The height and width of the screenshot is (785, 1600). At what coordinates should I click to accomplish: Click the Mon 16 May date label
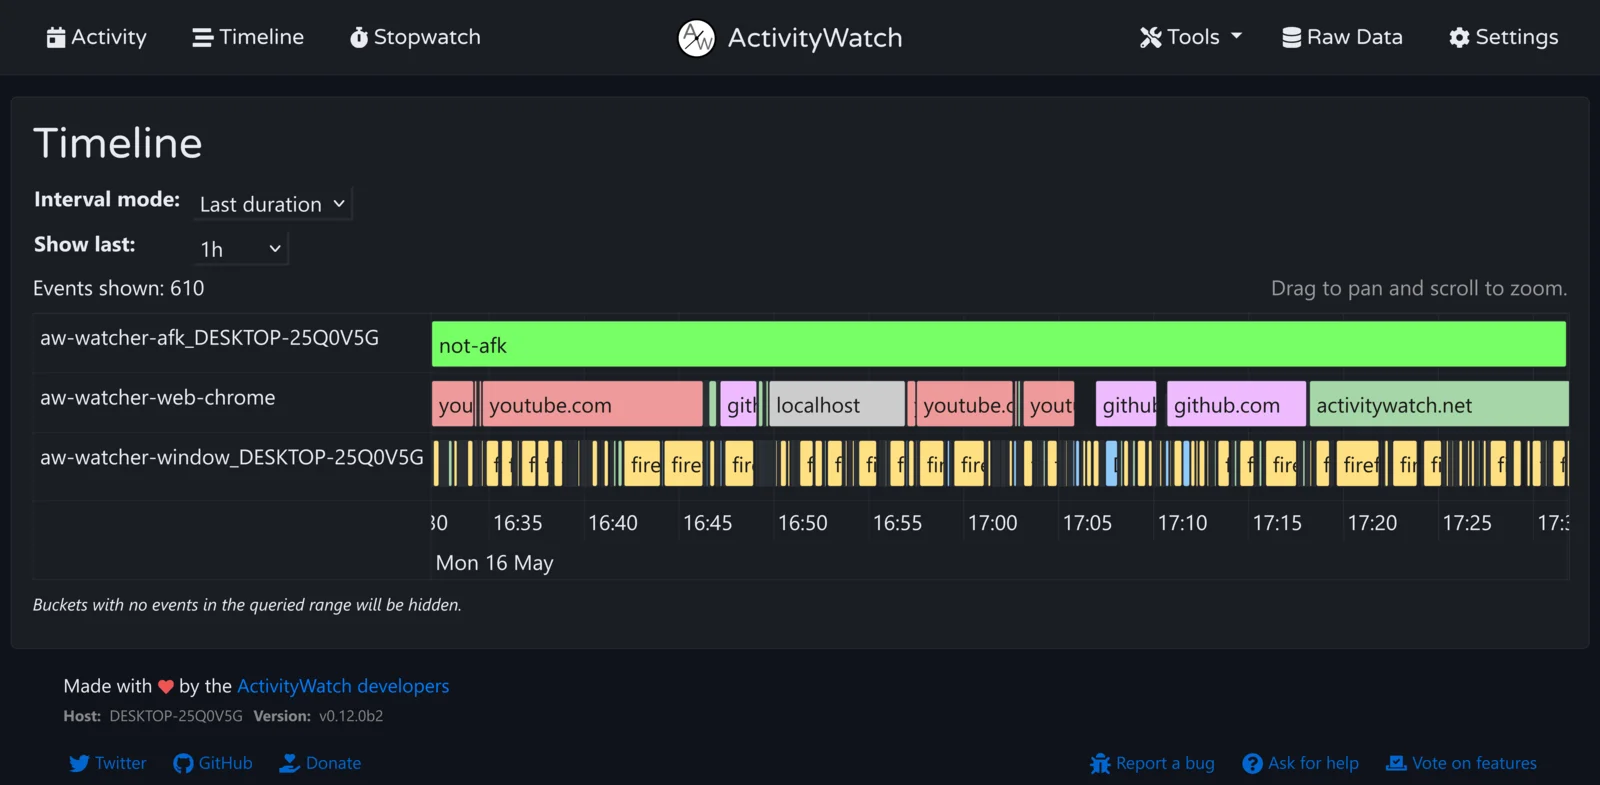click(495, 563)
